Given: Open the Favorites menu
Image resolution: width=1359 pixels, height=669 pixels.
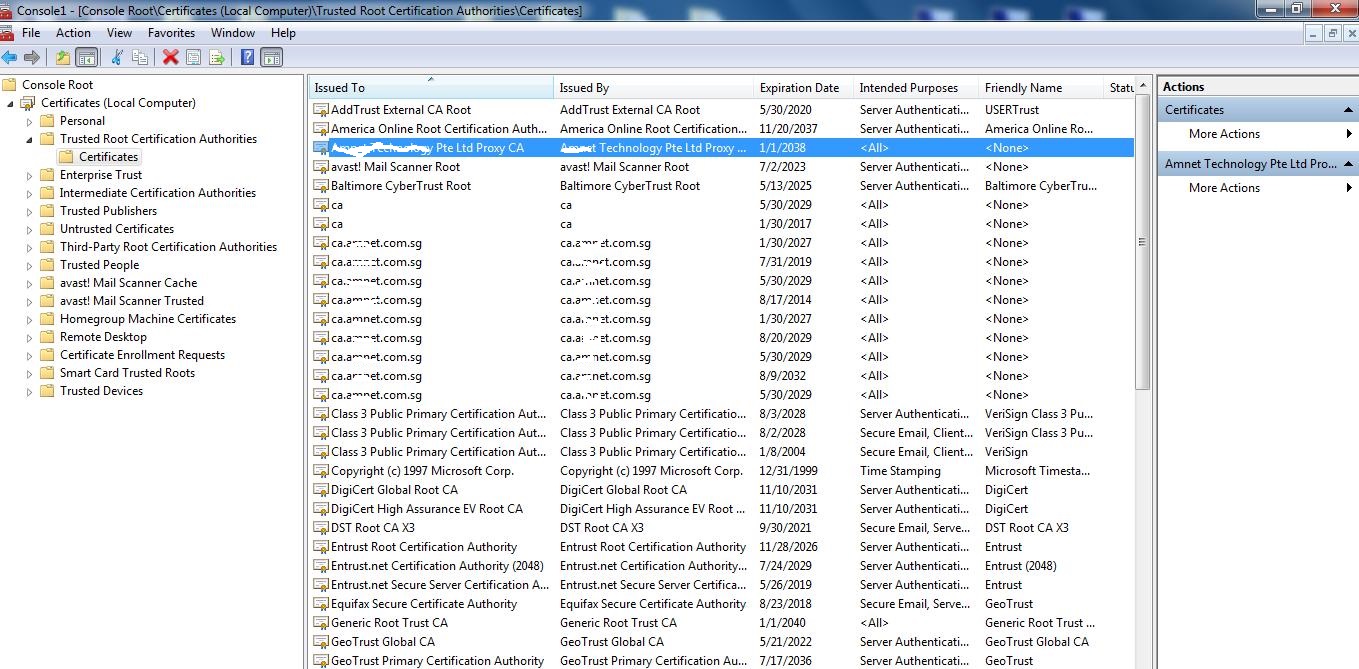Looking at the screenshot, I should 171,33.
